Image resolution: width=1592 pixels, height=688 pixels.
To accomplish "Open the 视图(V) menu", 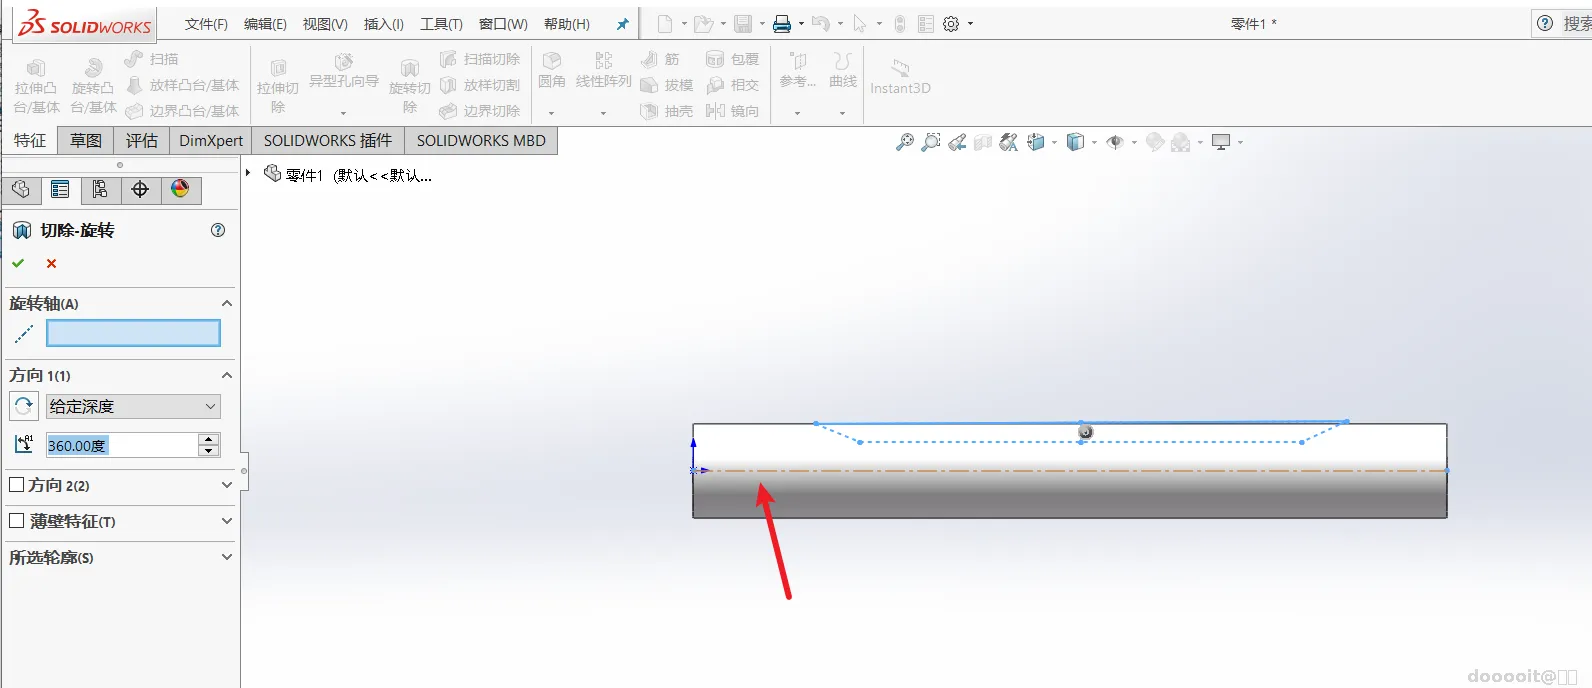I will (x=325, y=24).
